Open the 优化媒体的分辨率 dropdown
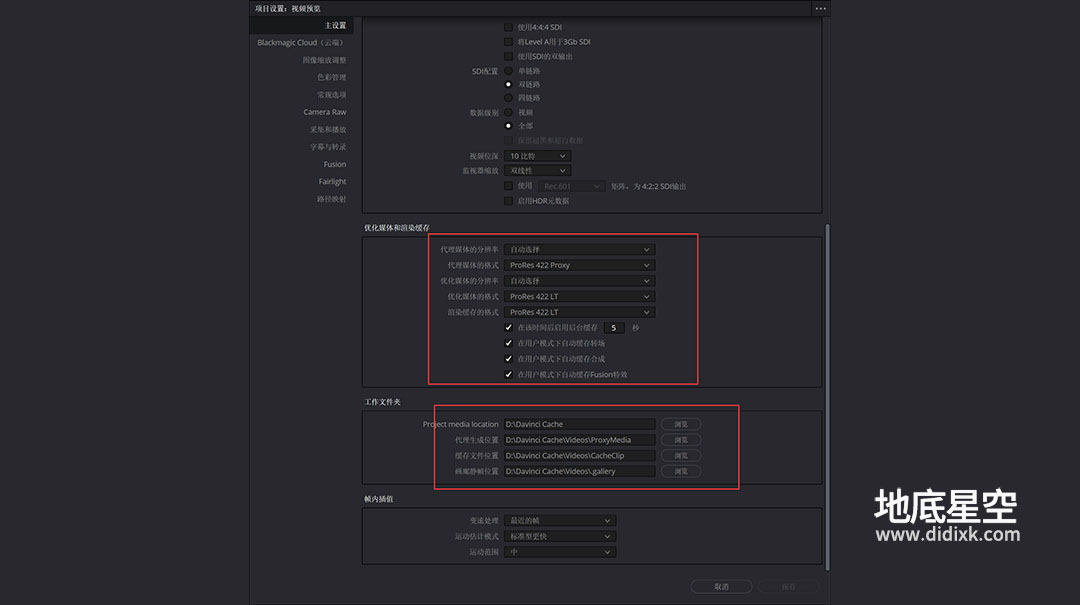This screenshot has height=605, width=1080. (579, 281)
